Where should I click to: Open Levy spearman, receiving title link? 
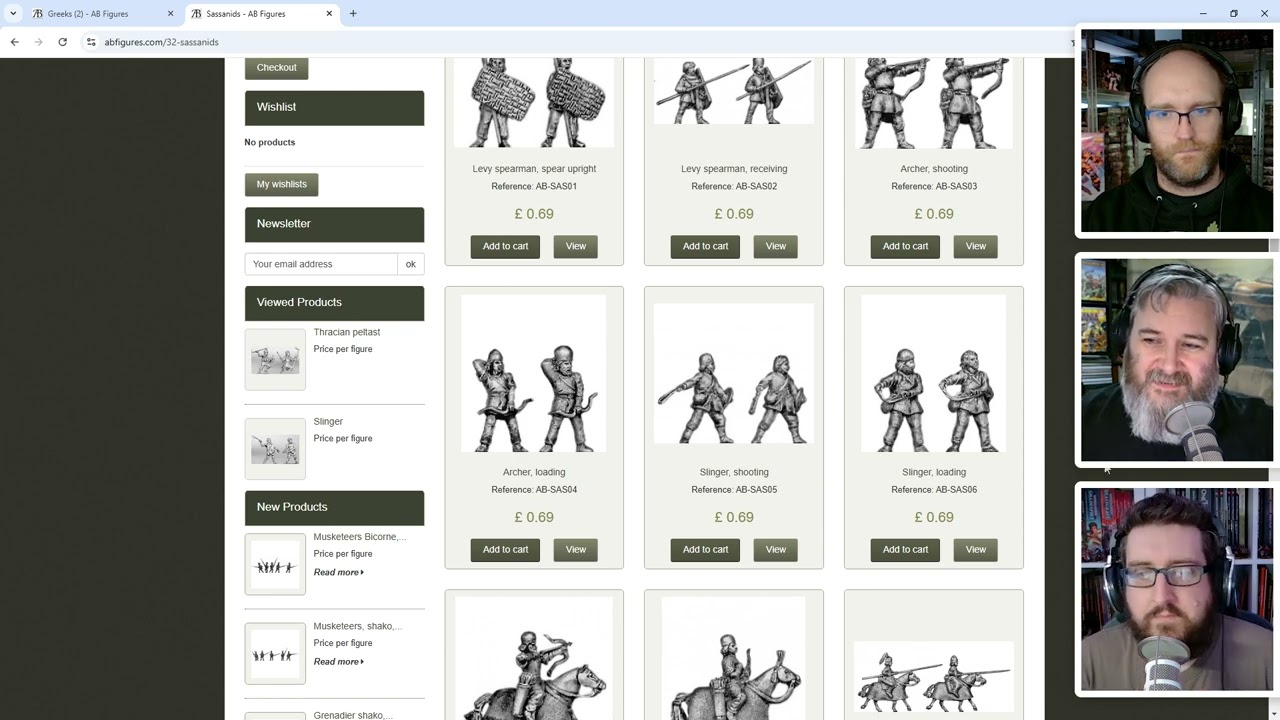pos(734,169)
